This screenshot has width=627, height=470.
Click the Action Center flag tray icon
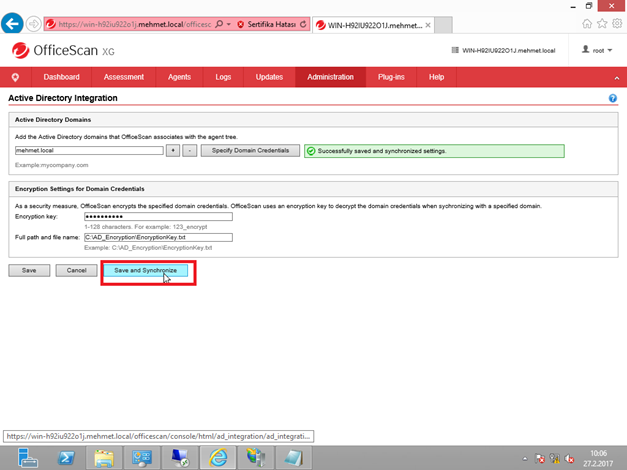click(540, 459)
